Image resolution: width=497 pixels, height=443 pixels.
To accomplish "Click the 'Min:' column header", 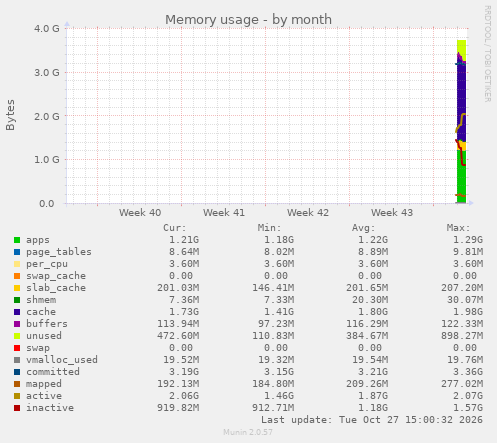I will tap(269, 228).
